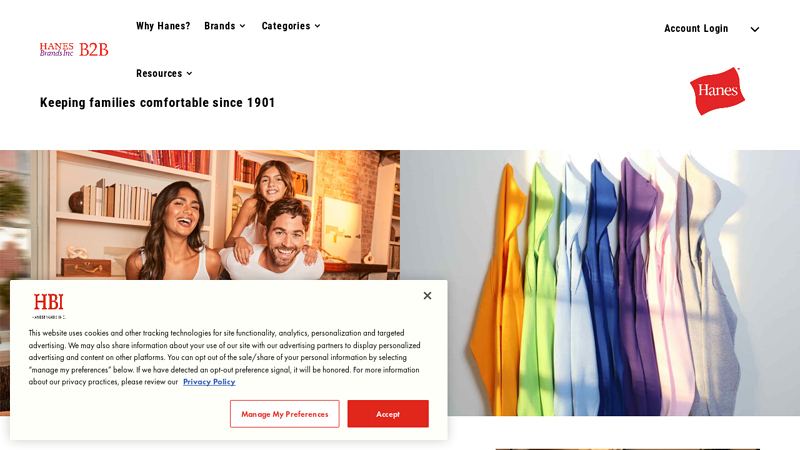Close the cookie consent banner
The height and width of the screenshot is (450, 800).
(427, 295)
